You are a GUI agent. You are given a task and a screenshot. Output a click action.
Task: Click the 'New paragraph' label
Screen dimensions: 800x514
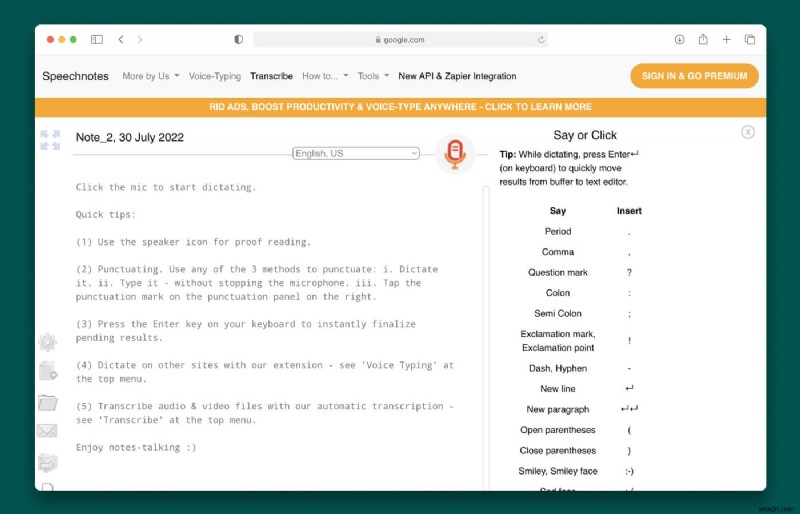point(558,409)
